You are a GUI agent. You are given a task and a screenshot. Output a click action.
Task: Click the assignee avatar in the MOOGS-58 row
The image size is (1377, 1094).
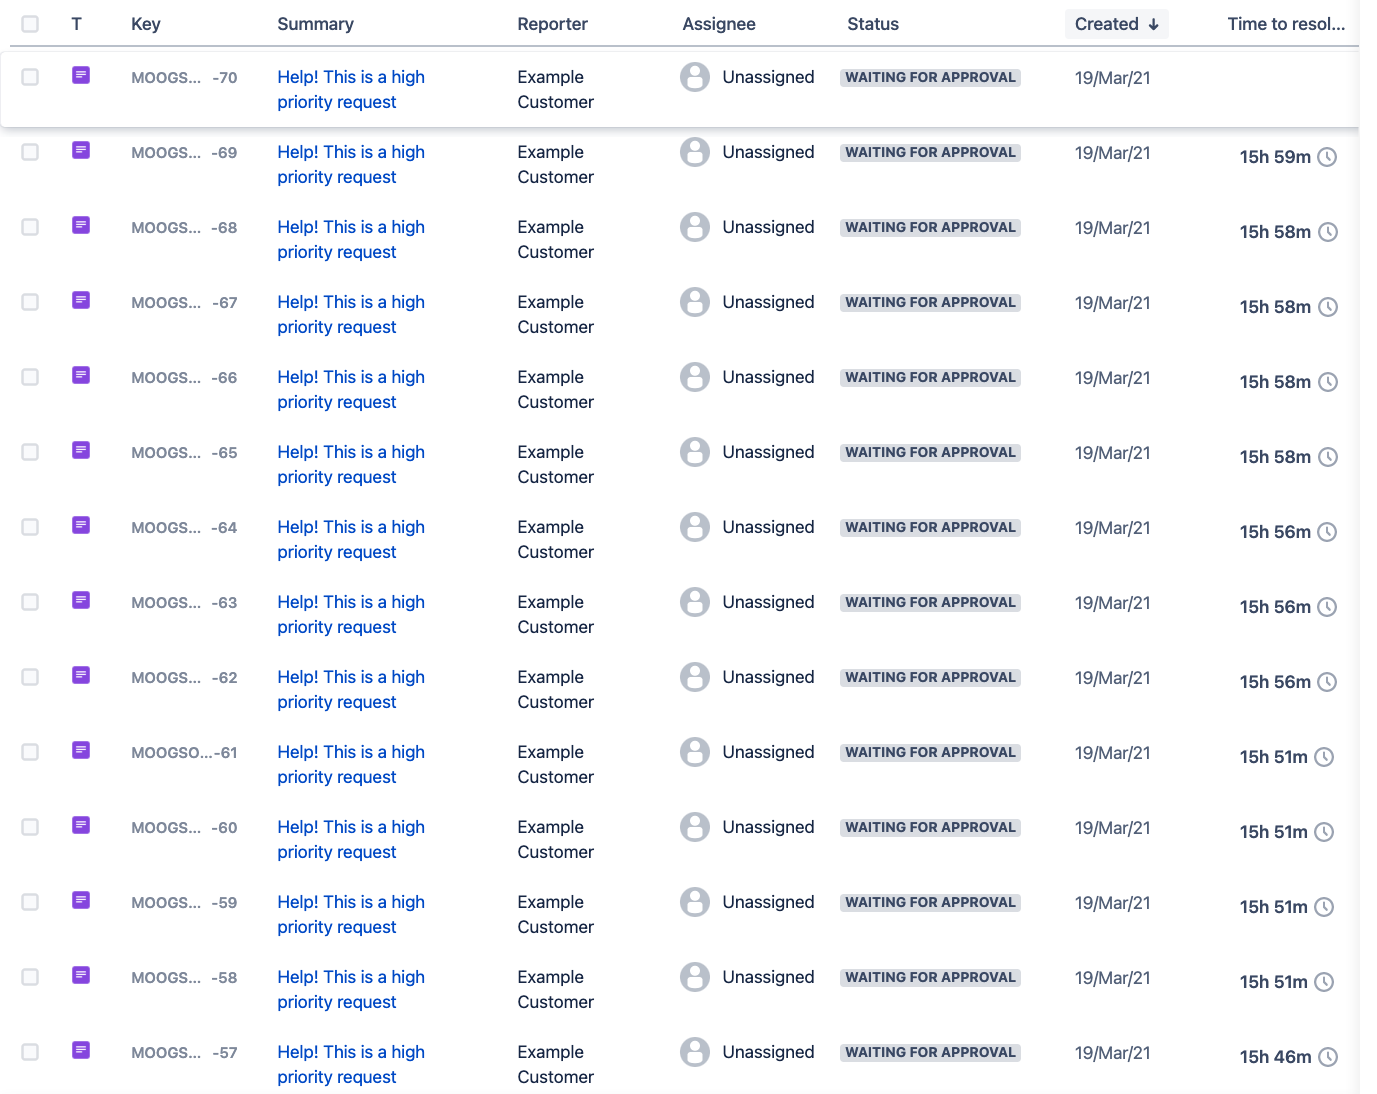695,977
